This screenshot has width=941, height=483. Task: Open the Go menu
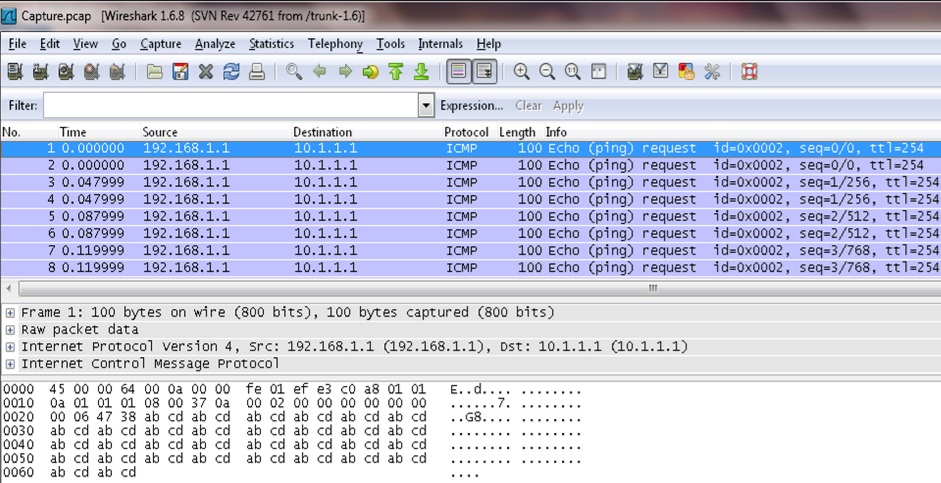[x=119, y=44]
